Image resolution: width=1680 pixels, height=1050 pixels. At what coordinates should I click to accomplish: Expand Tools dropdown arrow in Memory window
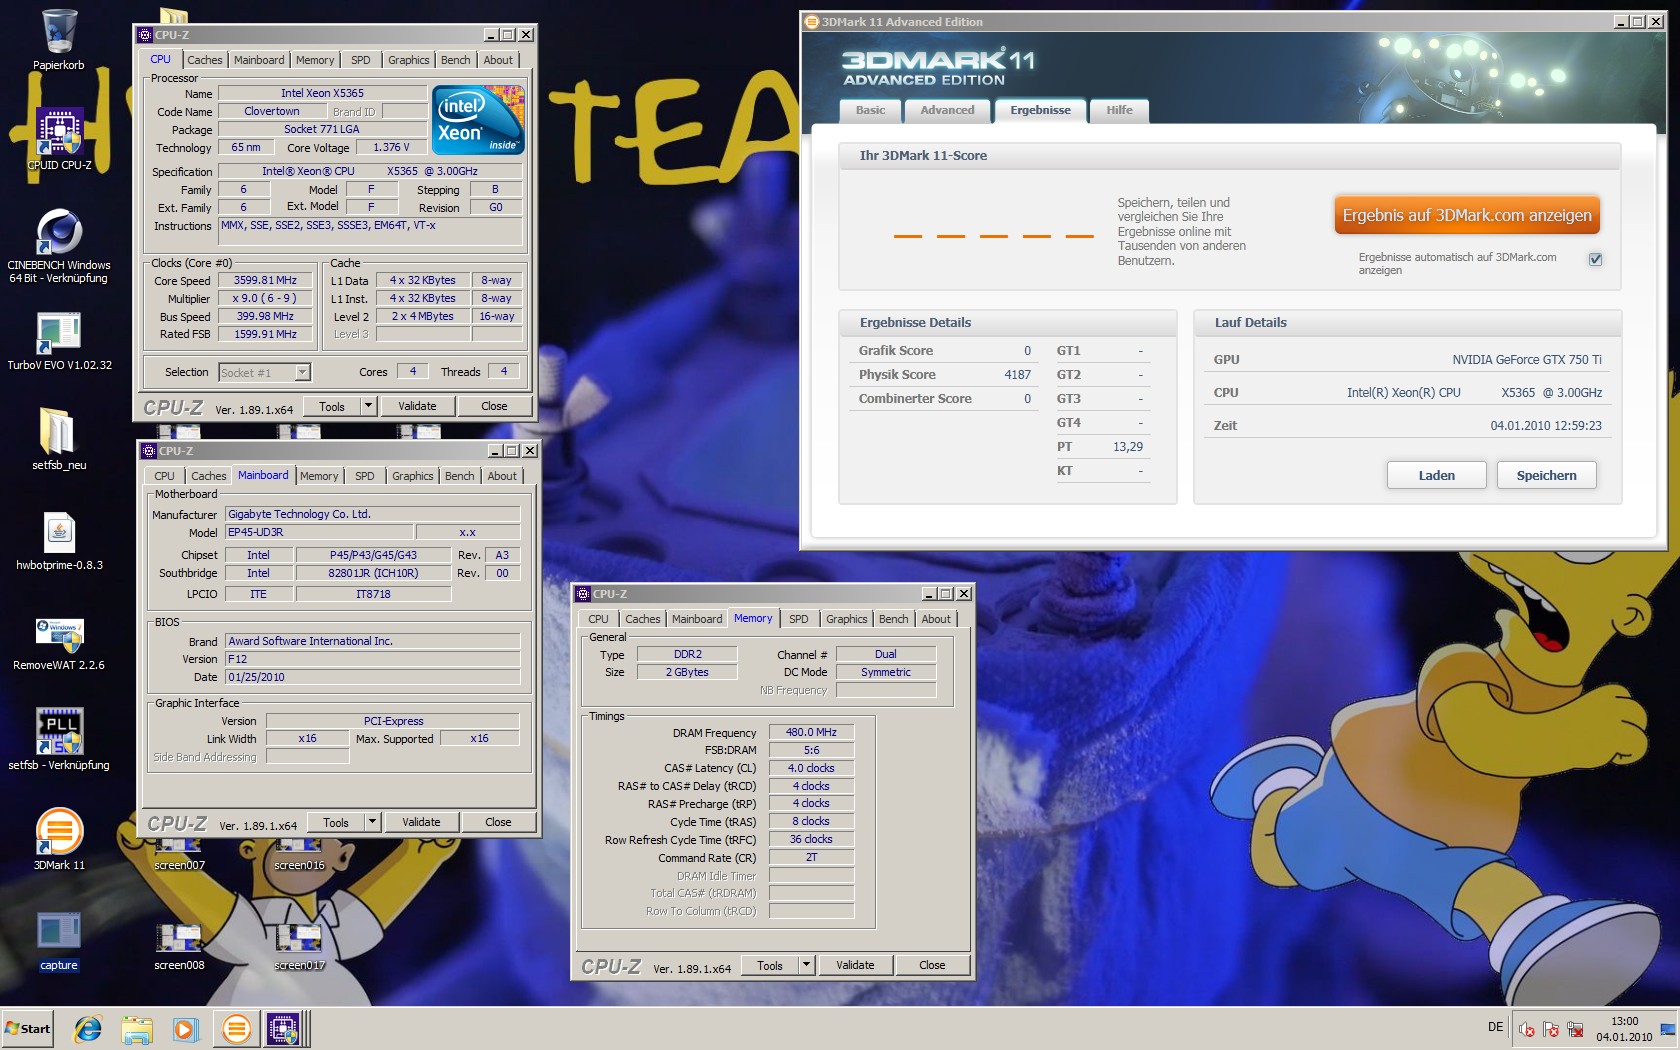coord(806,965)
